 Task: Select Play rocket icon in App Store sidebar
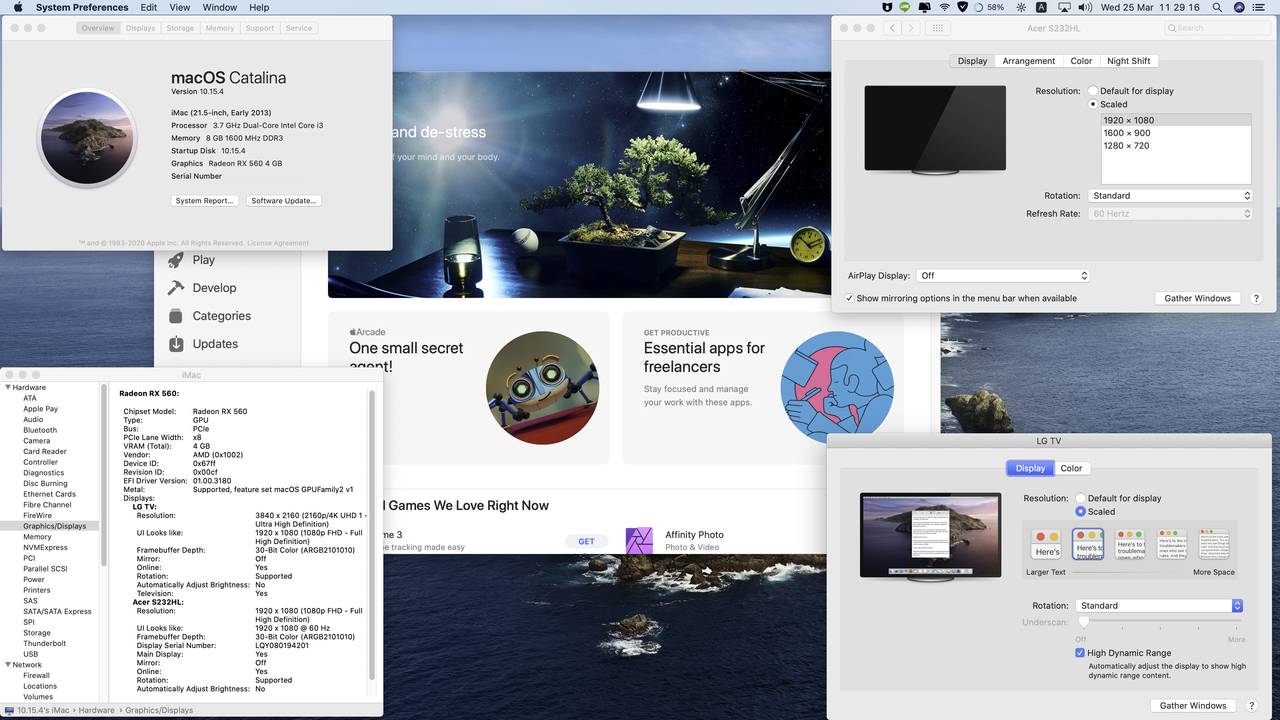click(176, 259)
